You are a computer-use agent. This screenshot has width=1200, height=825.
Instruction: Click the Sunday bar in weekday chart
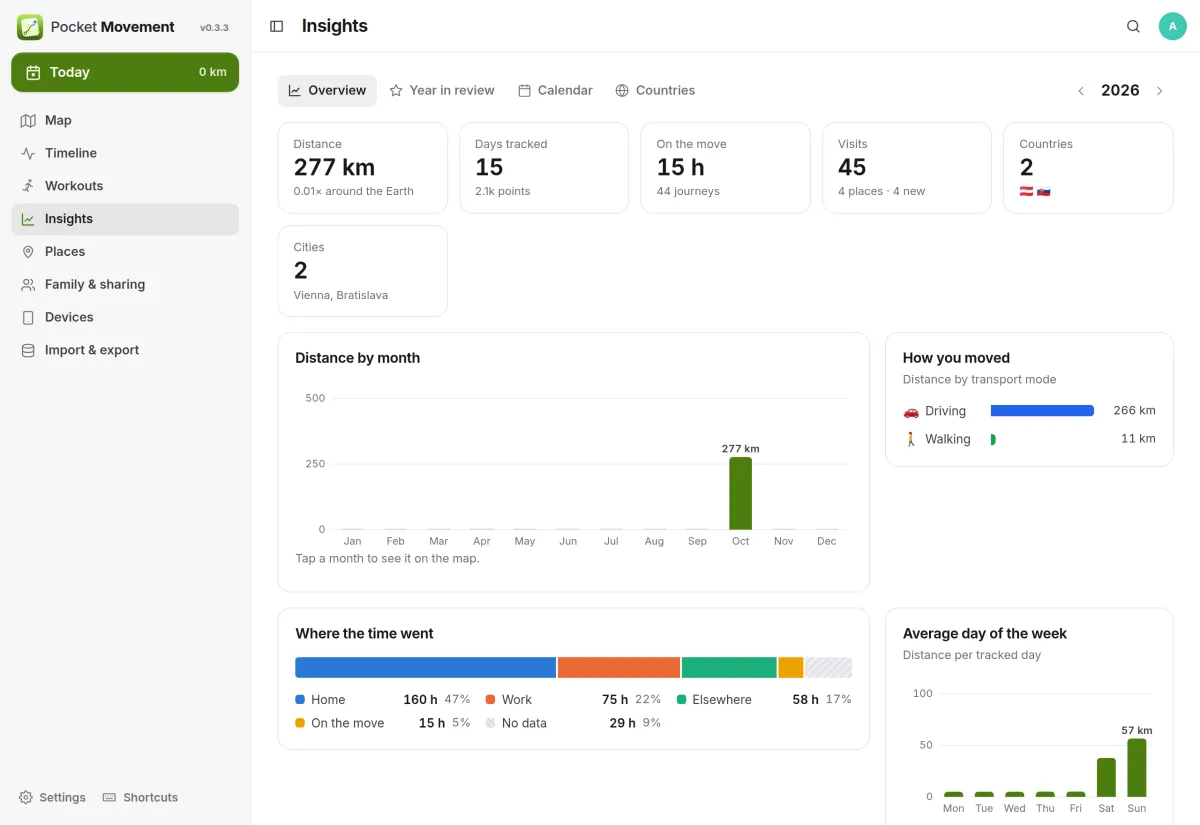1136,768
